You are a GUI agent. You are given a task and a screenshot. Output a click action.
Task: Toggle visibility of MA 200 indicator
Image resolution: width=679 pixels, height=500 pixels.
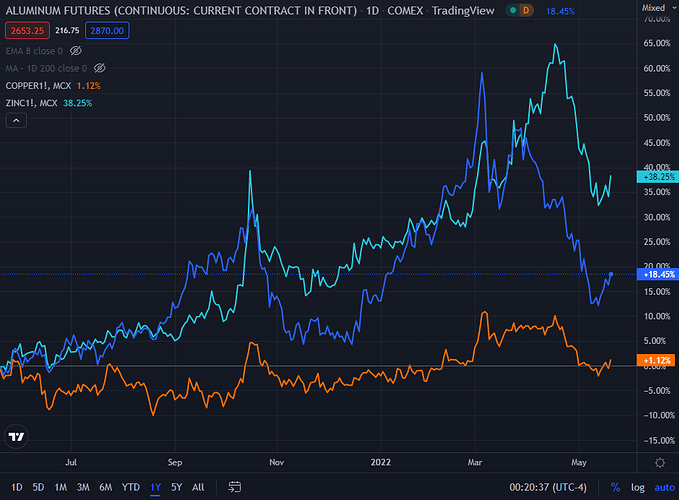click(100, 68)
